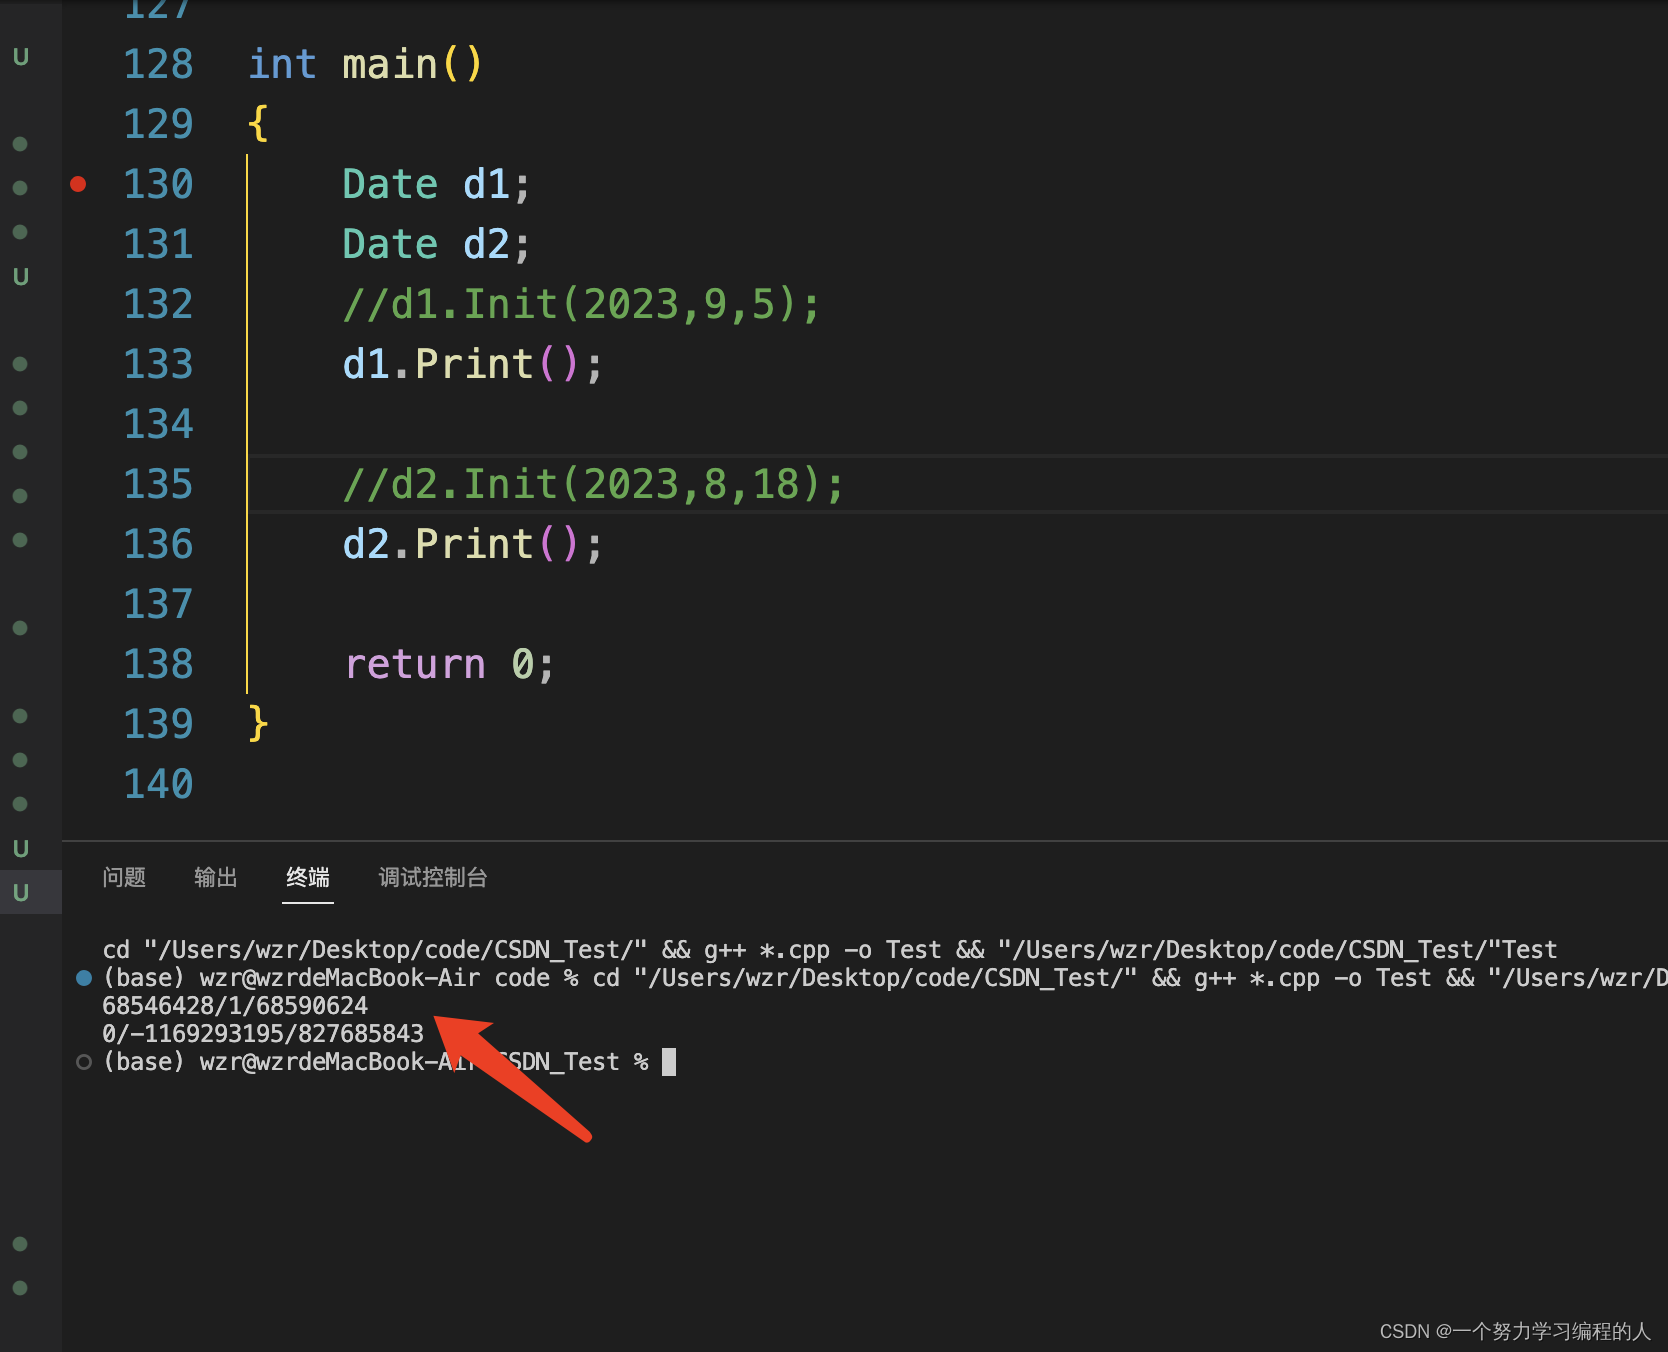Click the first 'cd ... g++ *.cpp' command line
Image resolution: width=1668 pixels, height=1352 pixels.
(830, 949)
